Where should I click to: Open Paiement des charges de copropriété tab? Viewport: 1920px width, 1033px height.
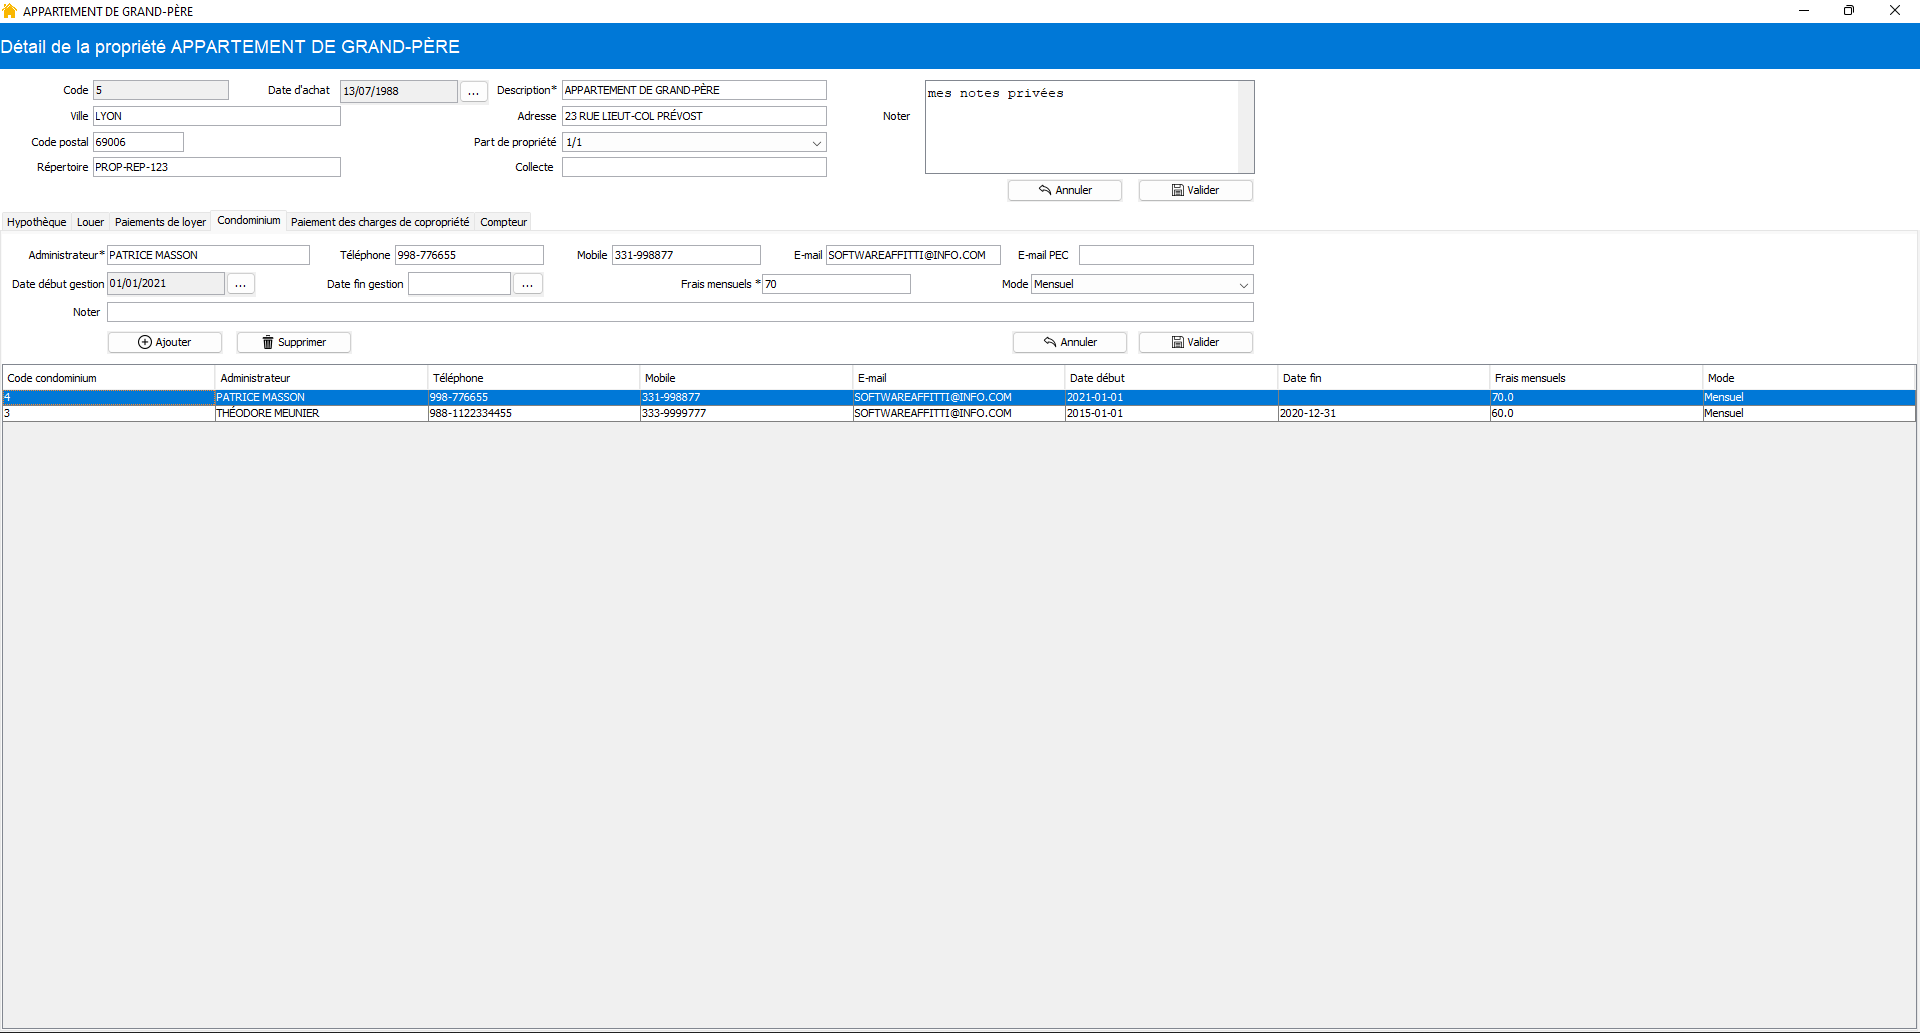(380, 222)
